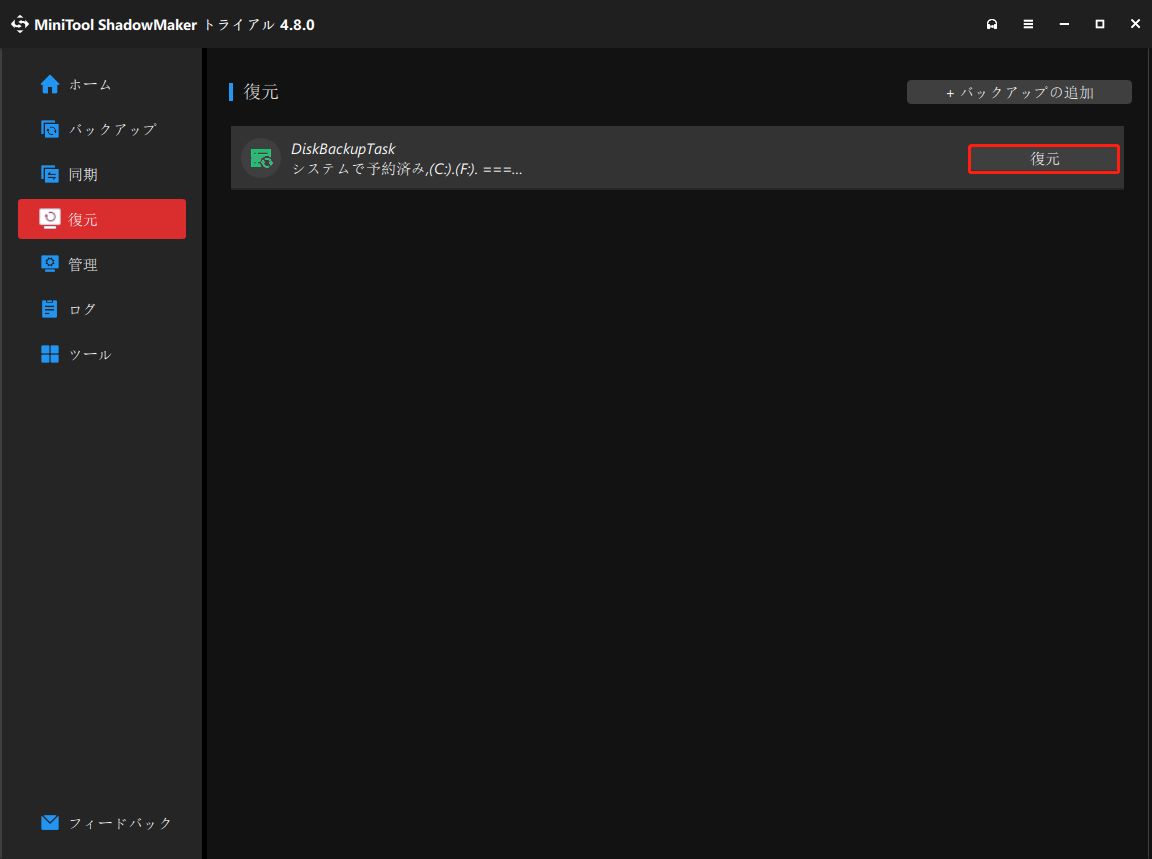Open the ツール (Tools) section icon
The image size is (1152, 859).
click(50, 353)
